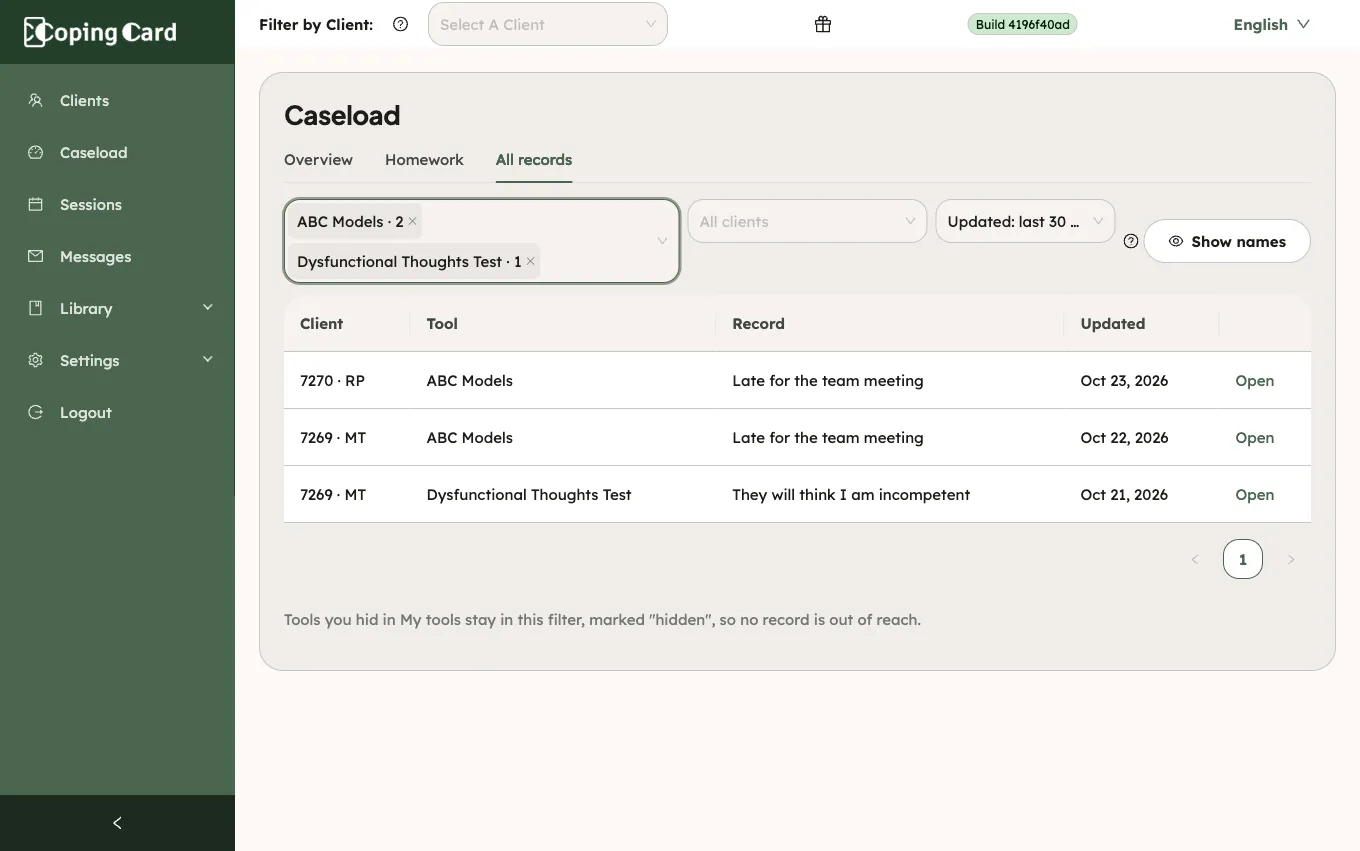Click the "Oct 23, 2026" date cell
The image size is (1360, 851).
click(x=1124, y=381)
